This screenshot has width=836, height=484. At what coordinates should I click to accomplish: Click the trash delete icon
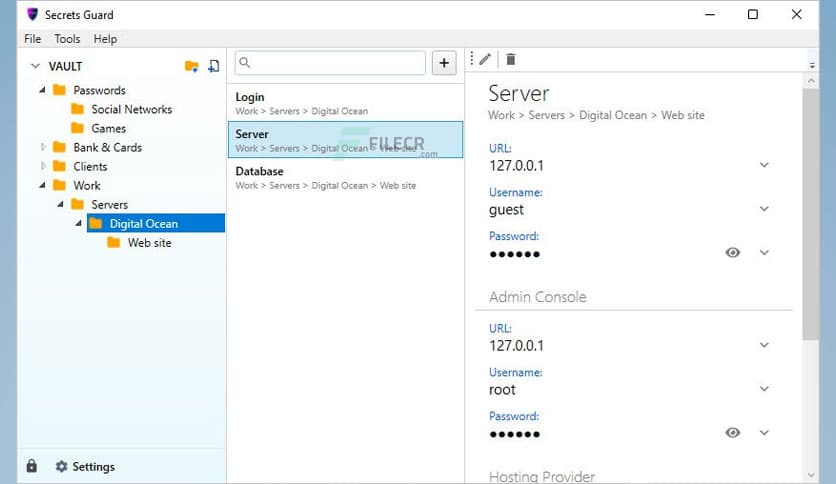point(510,59)
